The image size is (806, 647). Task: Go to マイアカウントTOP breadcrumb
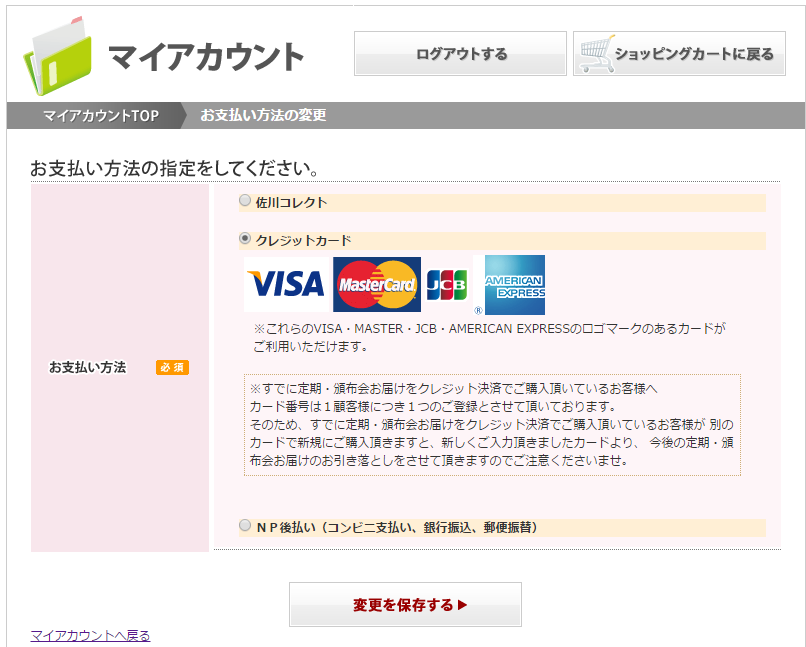(101, 116)
